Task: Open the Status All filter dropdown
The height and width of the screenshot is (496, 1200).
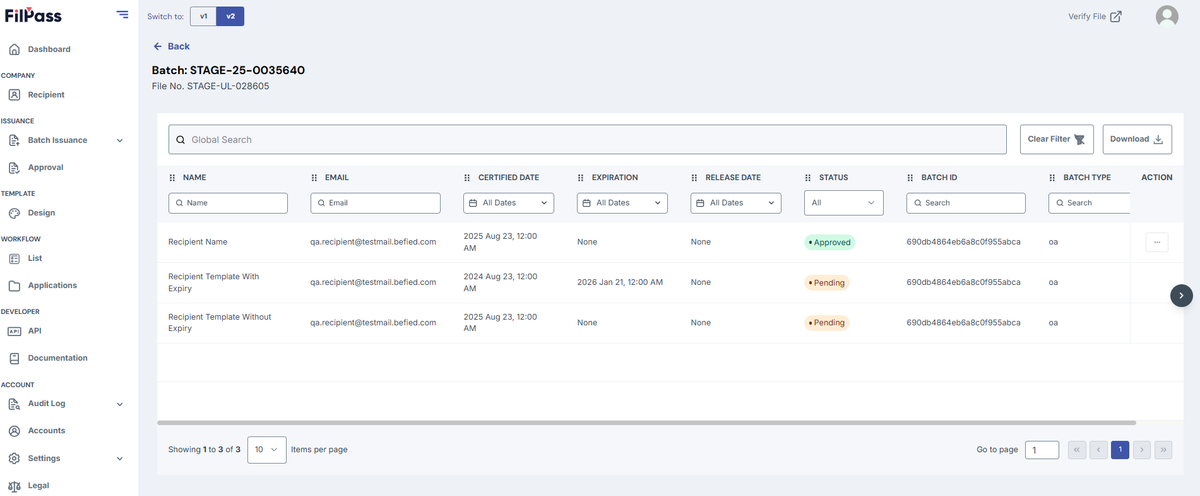Action: tap(844, 203)
